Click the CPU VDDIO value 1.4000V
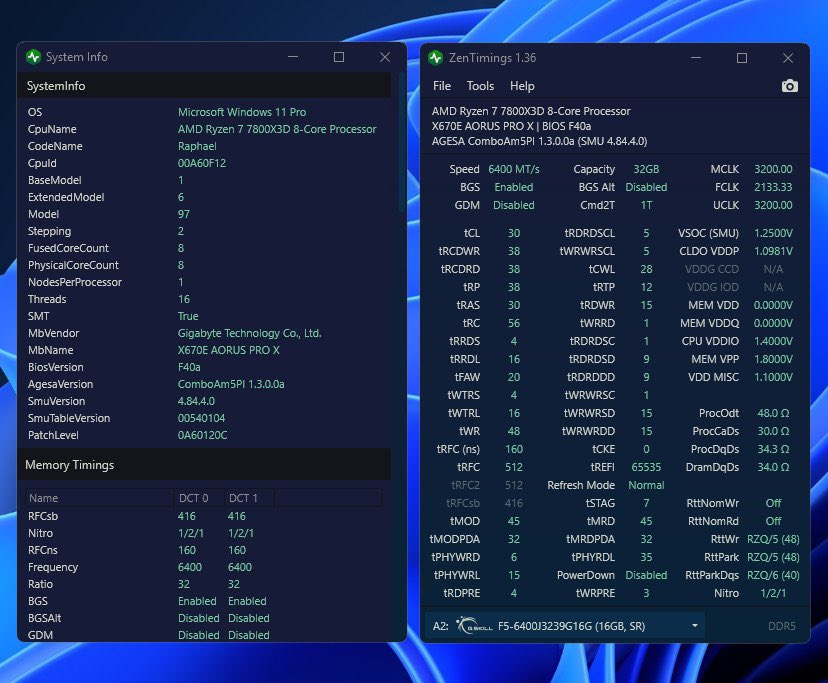828x683 pixels. click(773, 341)
